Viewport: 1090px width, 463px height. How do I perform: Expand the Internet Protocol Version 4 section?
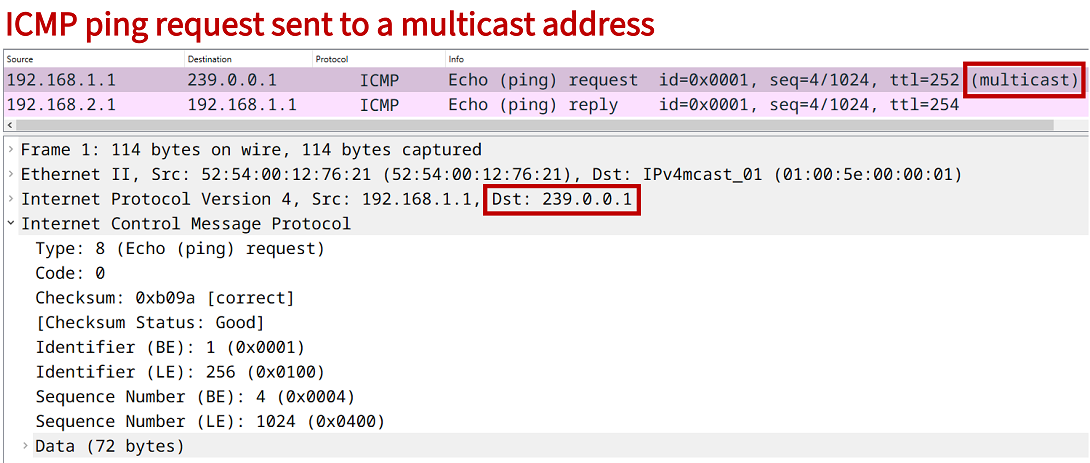11,200
